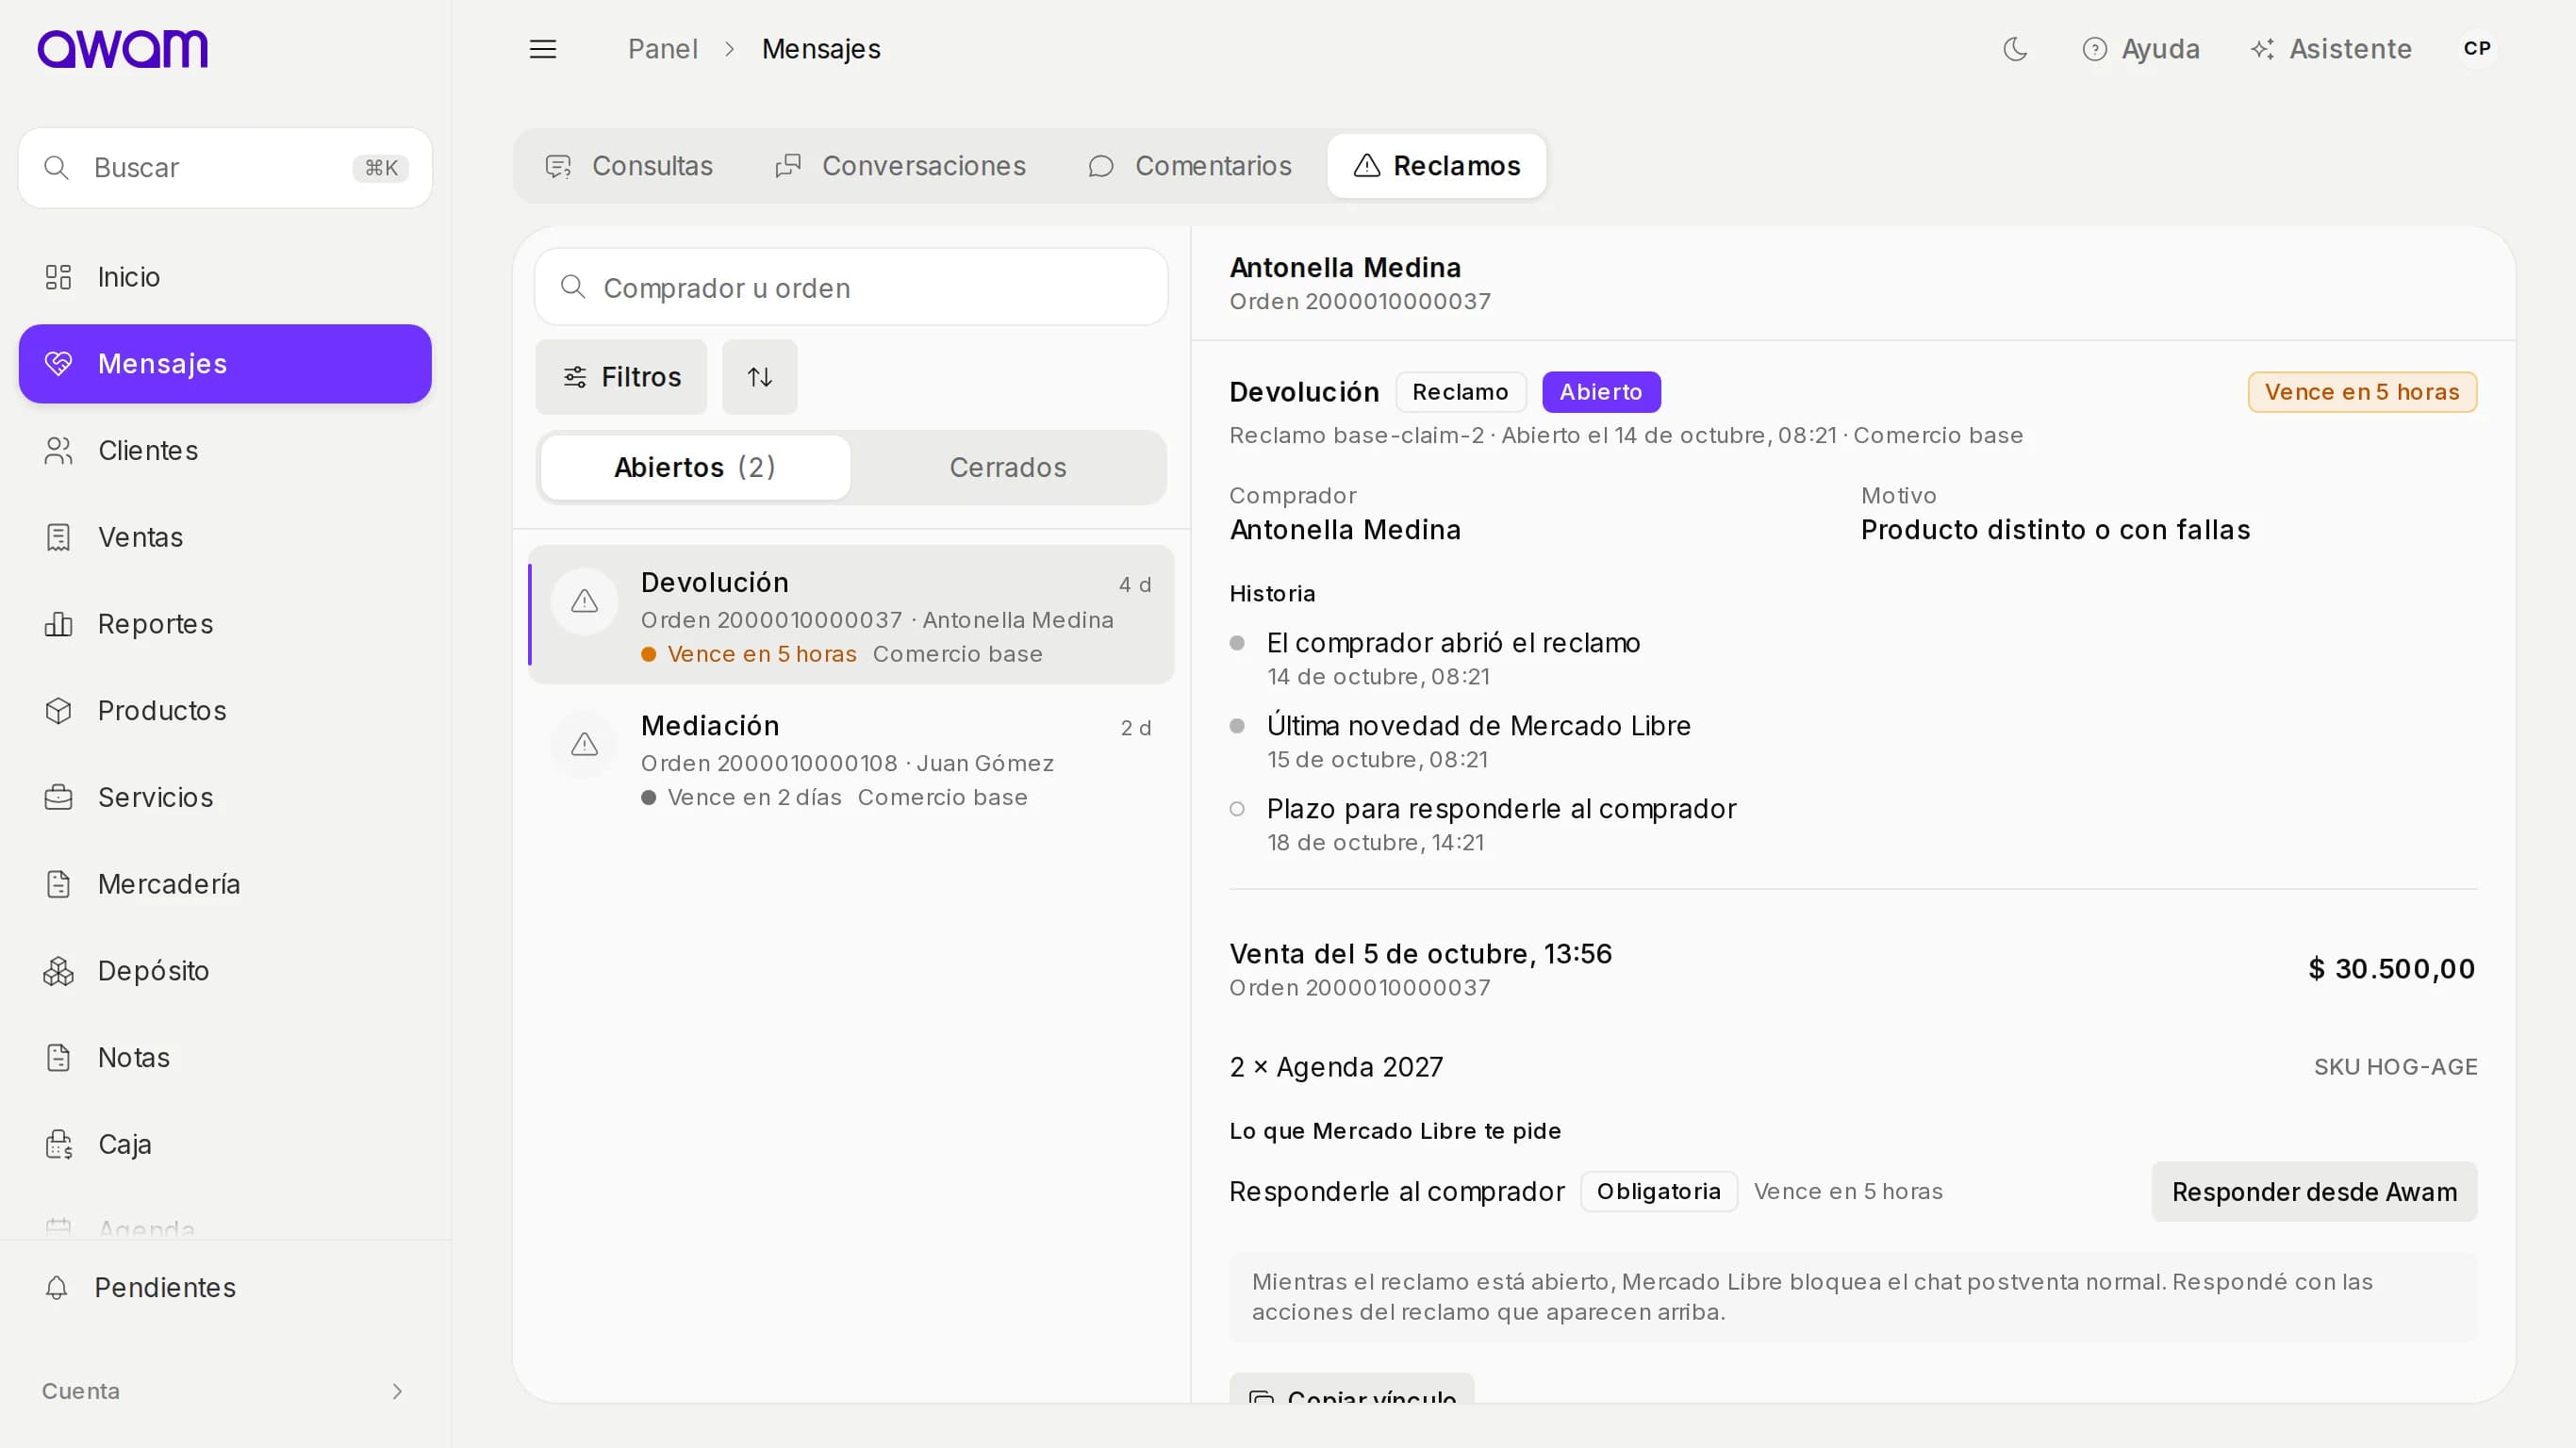
Task: Select the Mediación claim of Juan Gómez
Action: (x=851, y=759)
